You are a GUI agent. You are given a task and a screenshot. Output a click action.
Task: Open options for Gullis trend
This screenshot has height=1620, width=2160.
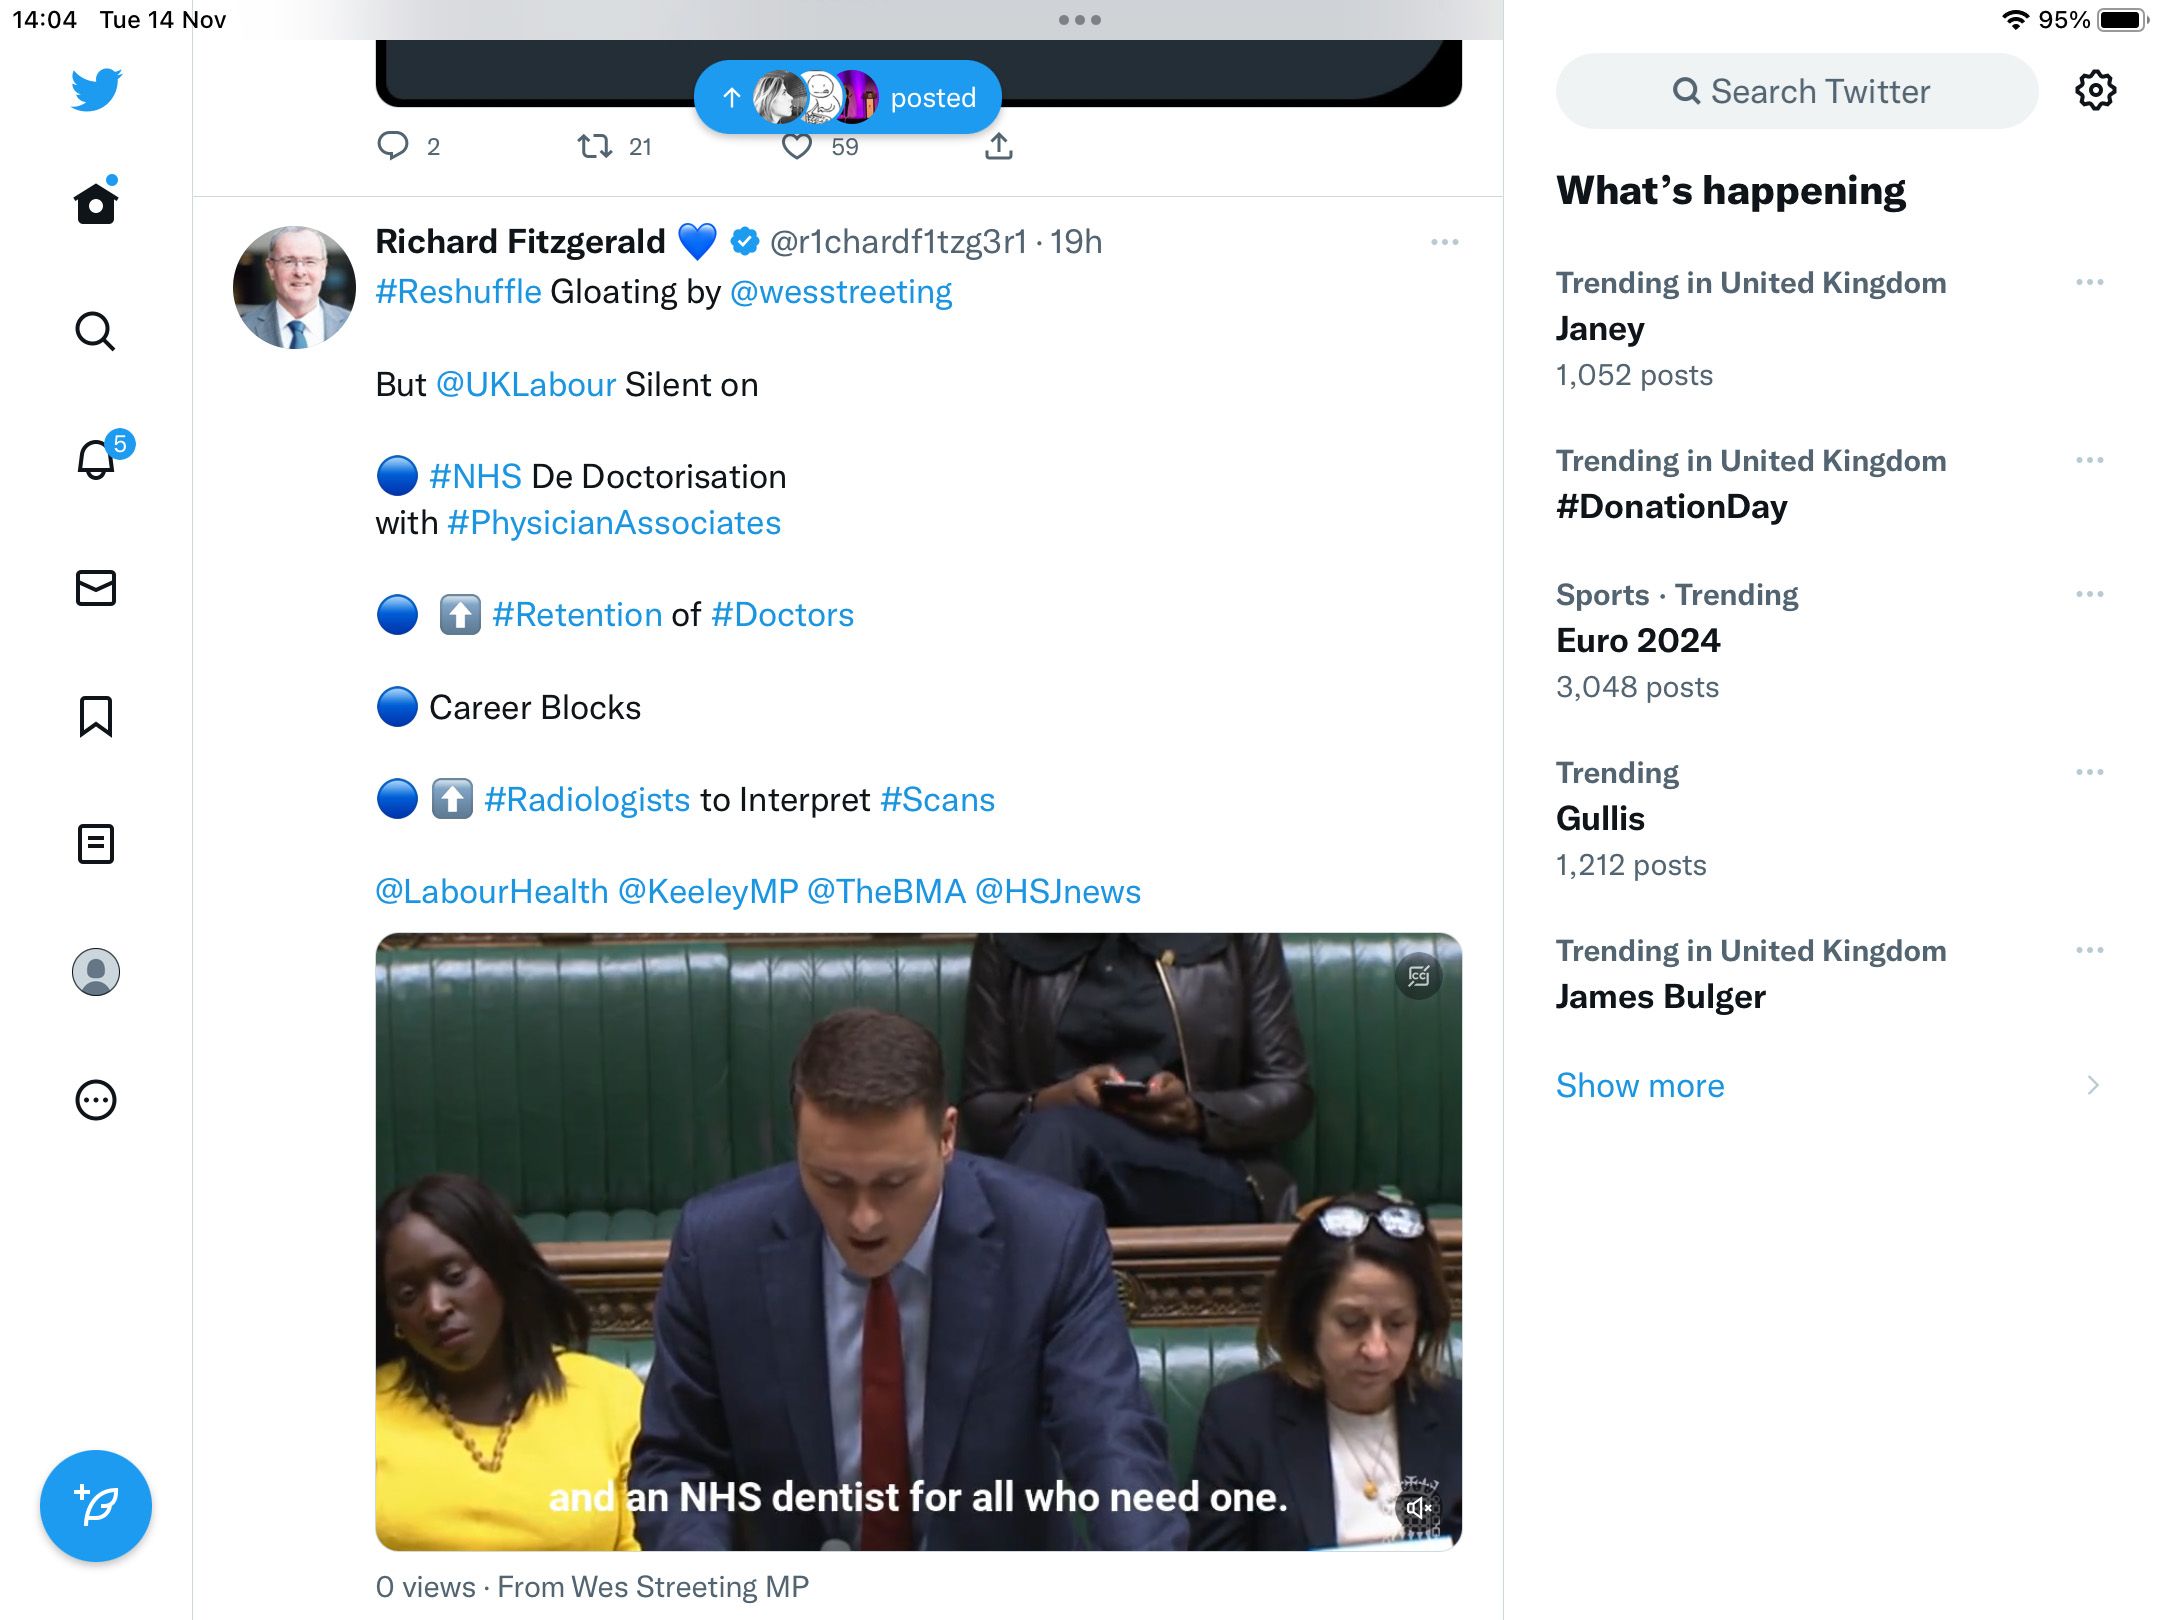2089,773
